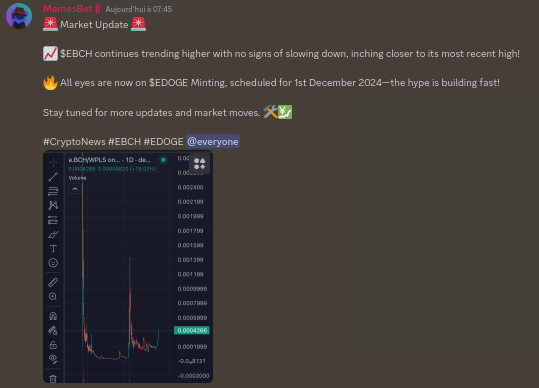Select the long position forecasting tool
The height and width of the screenshot is (388, 539).
(x=53, y=220)
